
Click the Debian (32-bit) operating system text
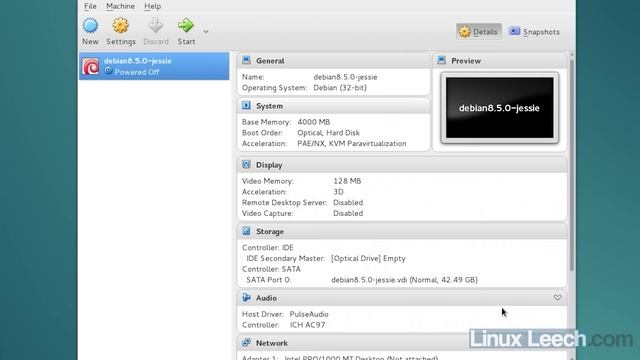click(340, 87)
